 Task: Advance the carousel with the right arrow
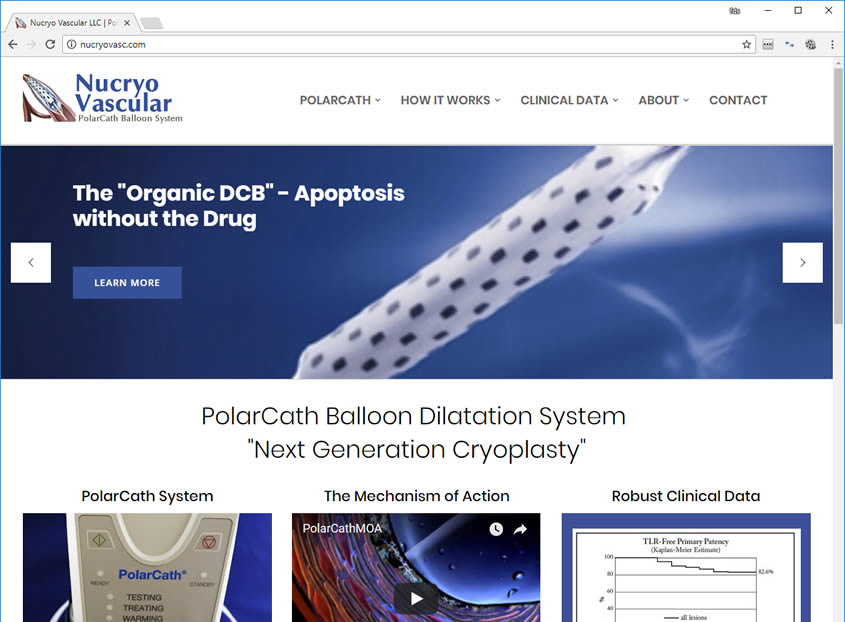803,262
